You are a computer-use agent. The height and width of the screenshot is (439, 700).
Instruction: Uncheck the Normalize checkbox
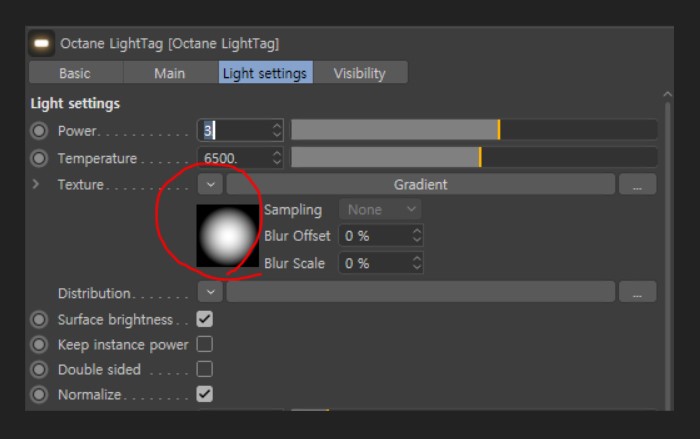[x=204, y=394]
